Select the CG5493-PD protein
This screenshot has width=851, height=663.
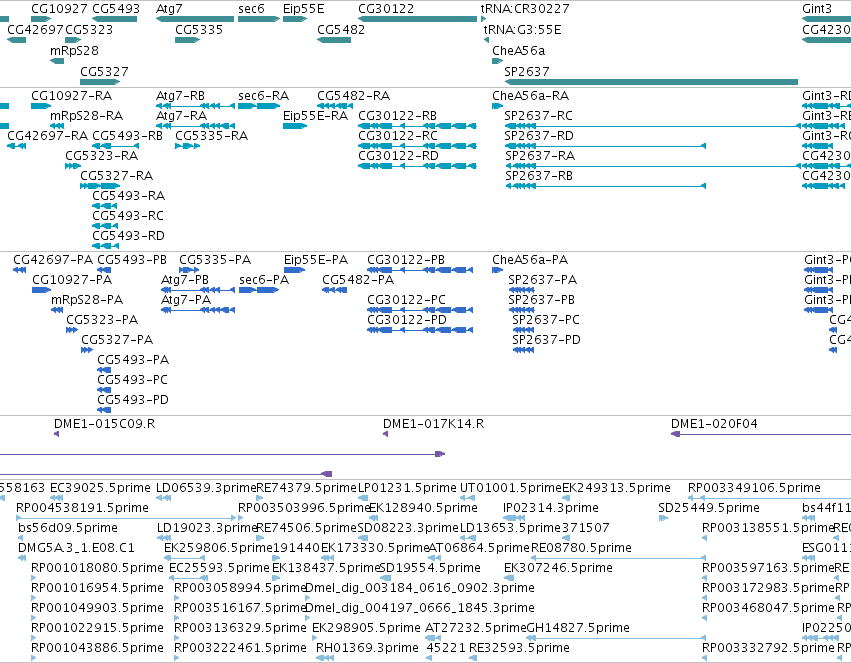click(104, 410)
